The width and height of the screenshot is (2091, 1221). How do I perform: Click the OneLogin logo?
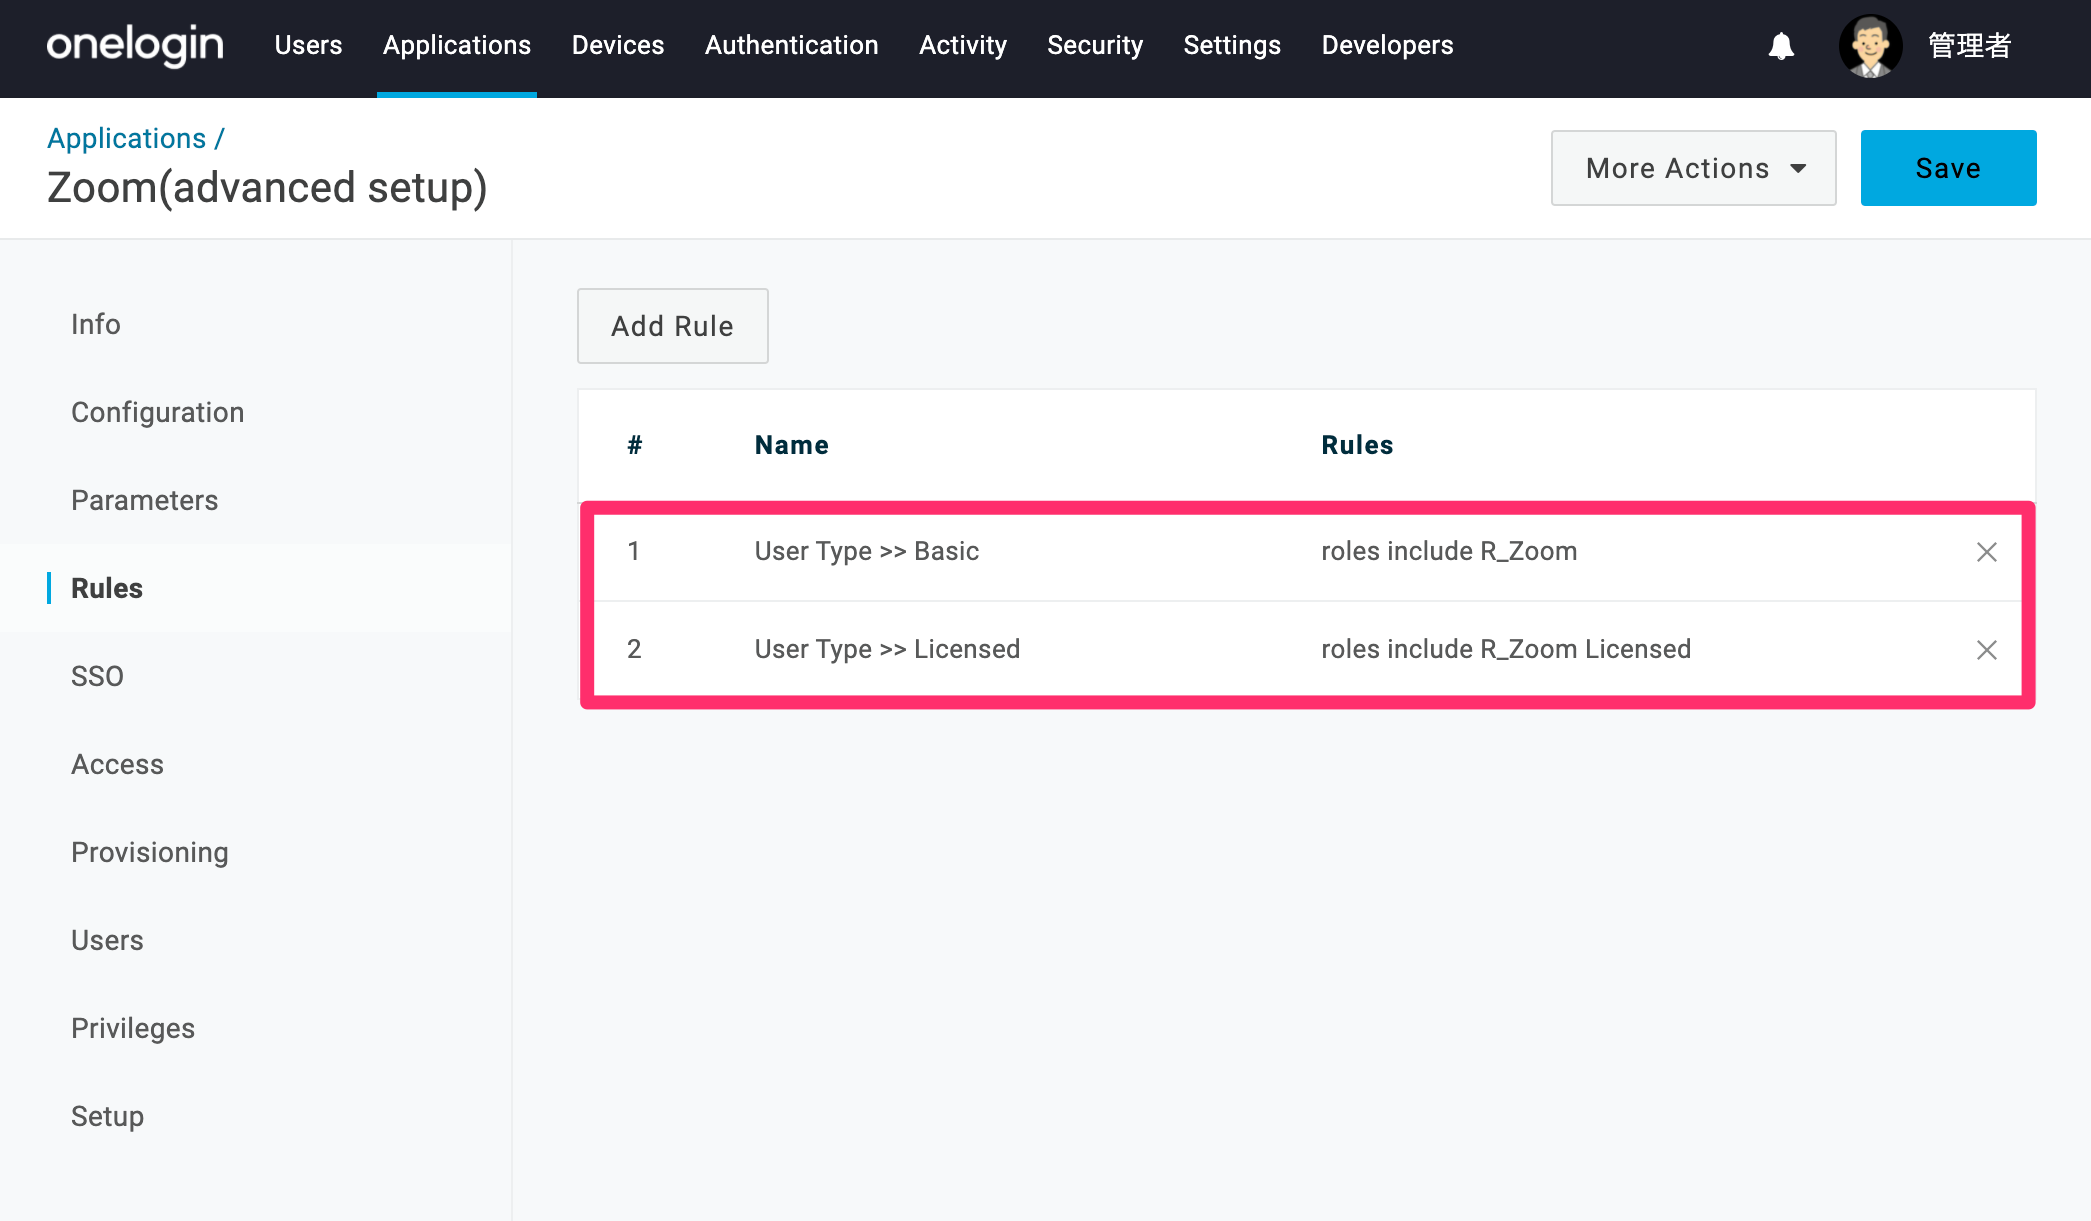click(135, 45)
